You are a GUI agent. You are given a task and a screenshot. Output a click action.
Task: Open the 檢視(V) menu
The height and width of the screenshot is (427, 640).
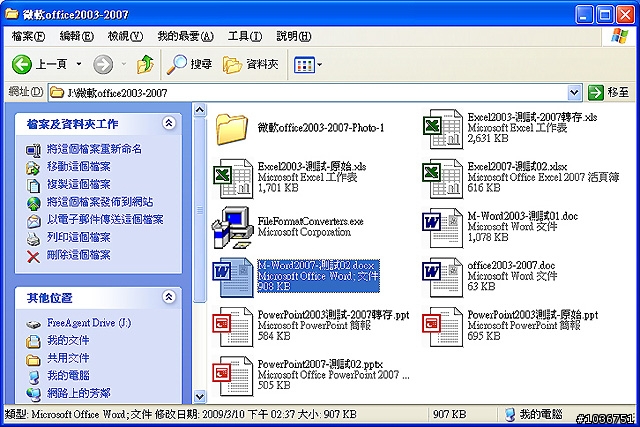click(125, 36)
